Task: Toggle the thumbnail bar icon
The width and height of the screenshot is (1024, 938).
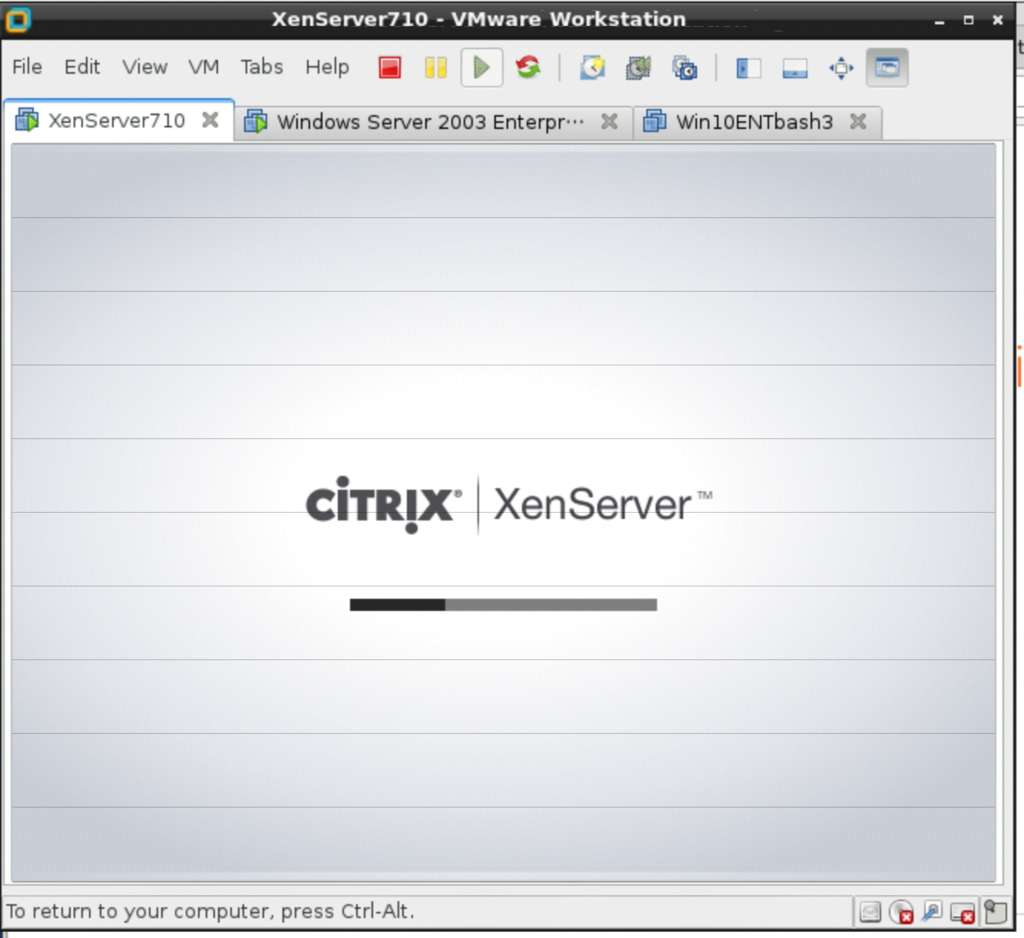Action: pos(795,67)
